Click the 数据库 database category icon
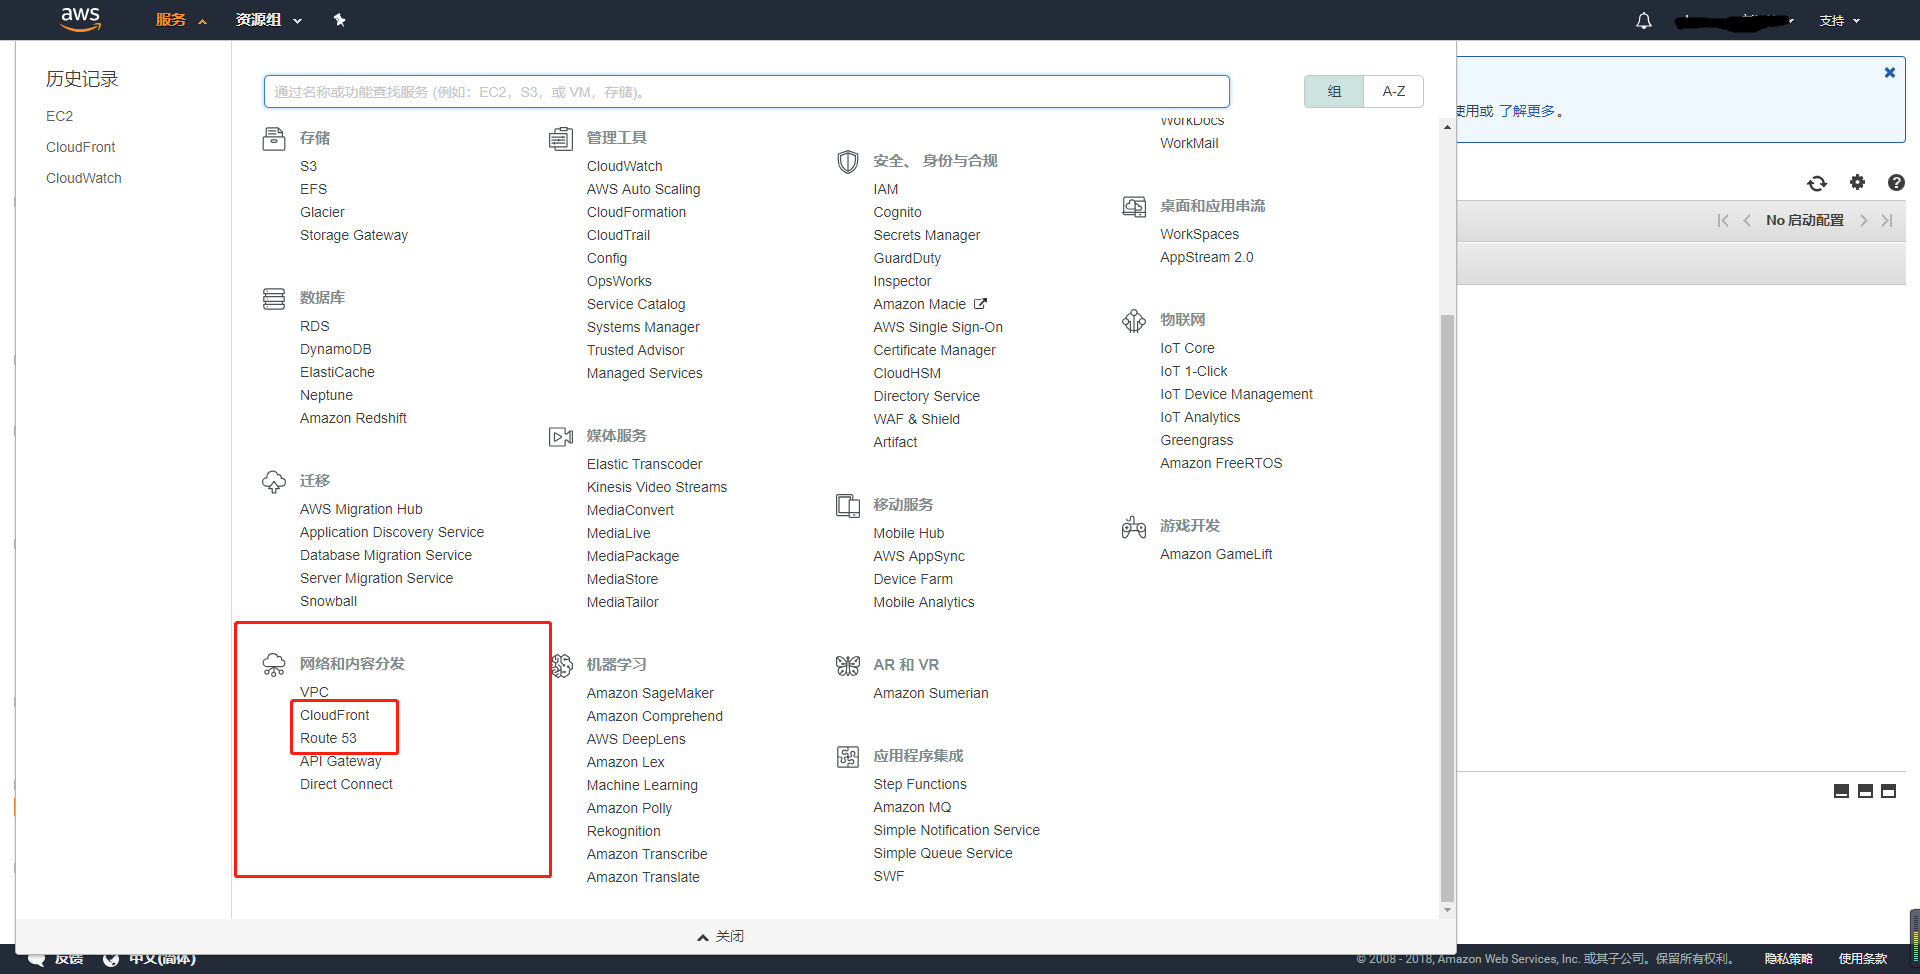The height and width of the screenshot is (974, 1920). 274,299
